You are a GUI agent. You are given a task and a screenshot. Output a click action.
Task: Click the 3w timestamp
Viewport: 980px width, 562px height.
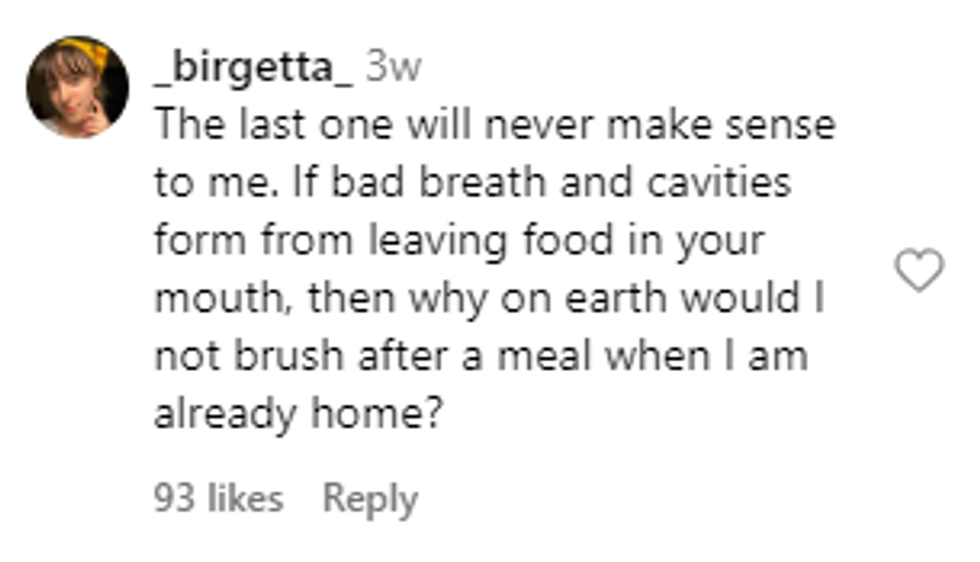coord(393,68)
